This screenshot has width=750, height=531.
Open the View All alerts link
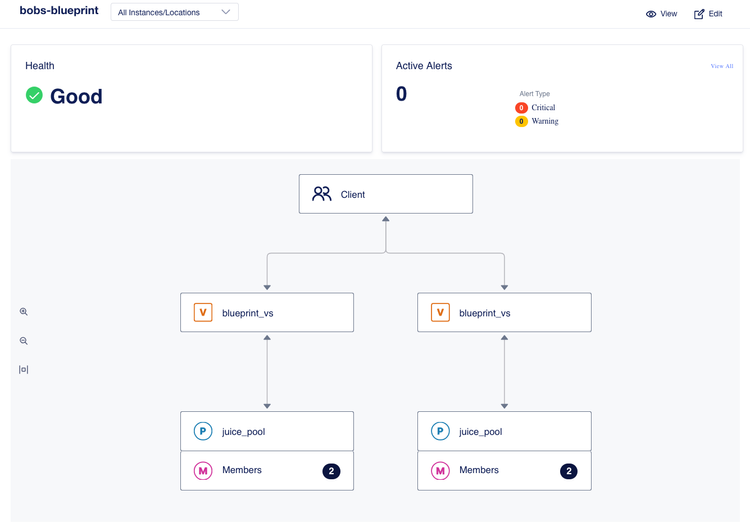point(722,66)
